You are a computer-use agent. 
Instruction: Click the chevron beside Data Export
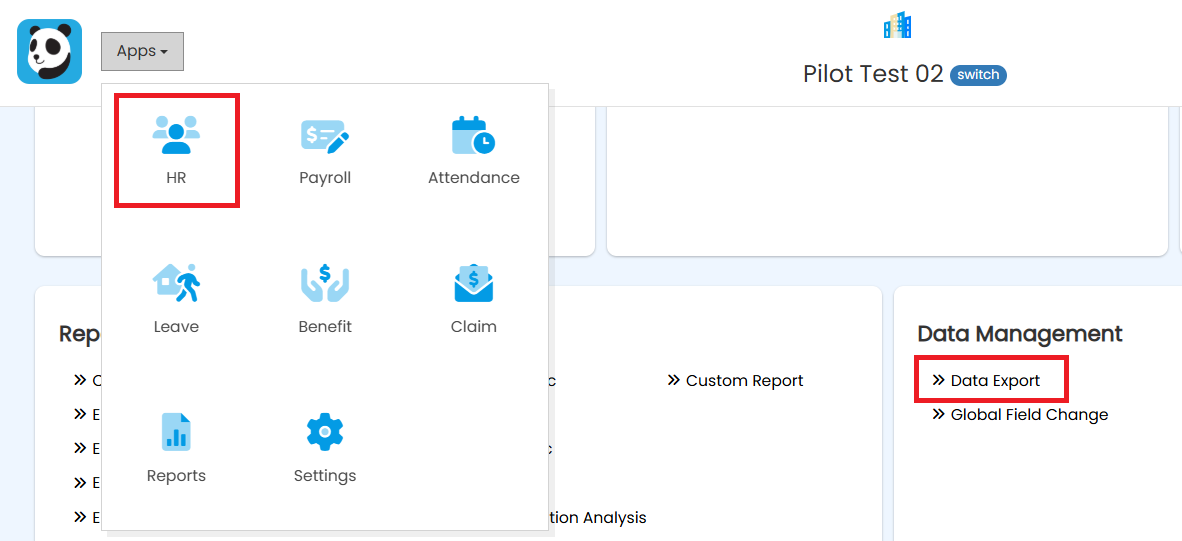click(939, 381)
